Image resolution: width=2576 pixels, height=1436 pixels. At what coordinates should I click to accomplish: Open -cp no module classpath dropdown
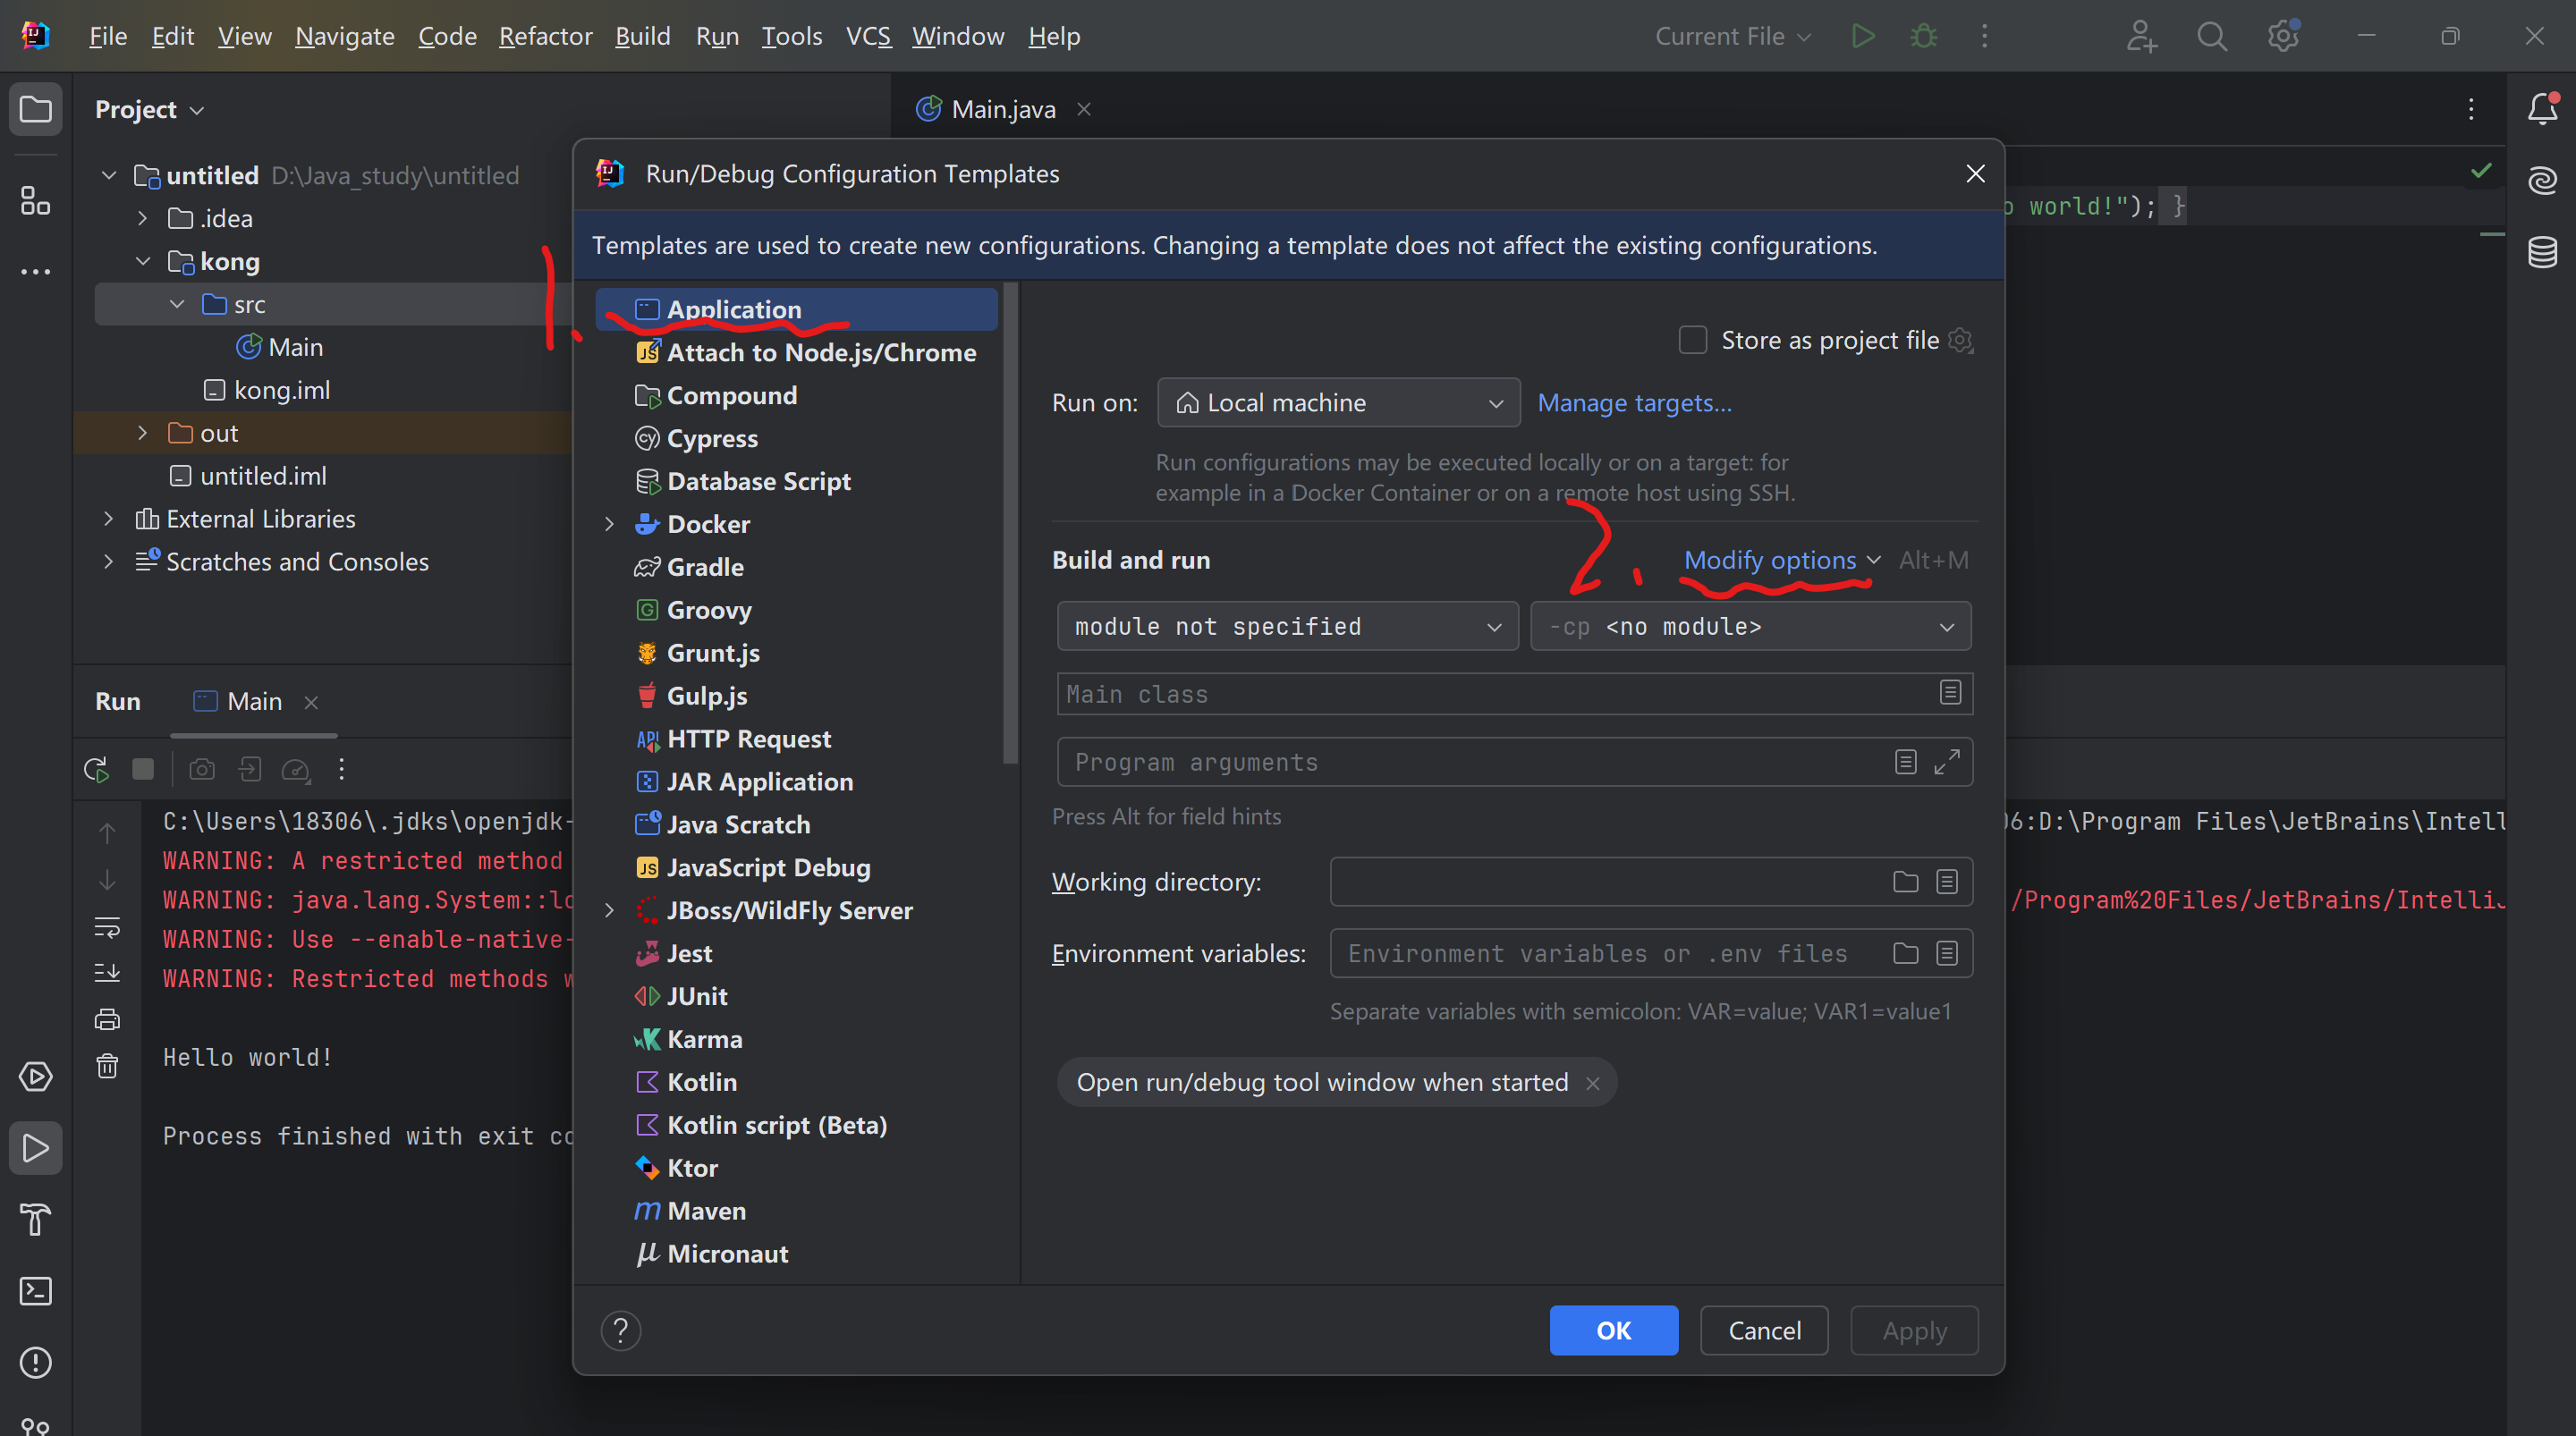coord(1750,626)
